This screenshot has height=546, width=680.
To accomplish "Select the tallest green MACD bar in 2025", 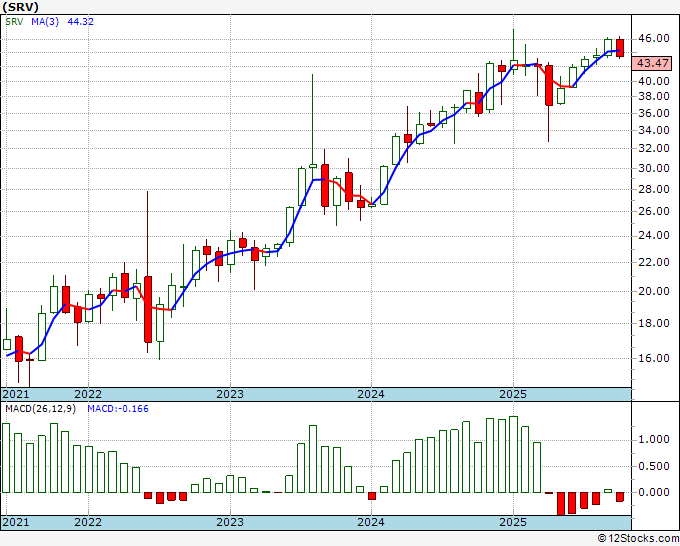I will pyautogui.click(x=514, y=454).
